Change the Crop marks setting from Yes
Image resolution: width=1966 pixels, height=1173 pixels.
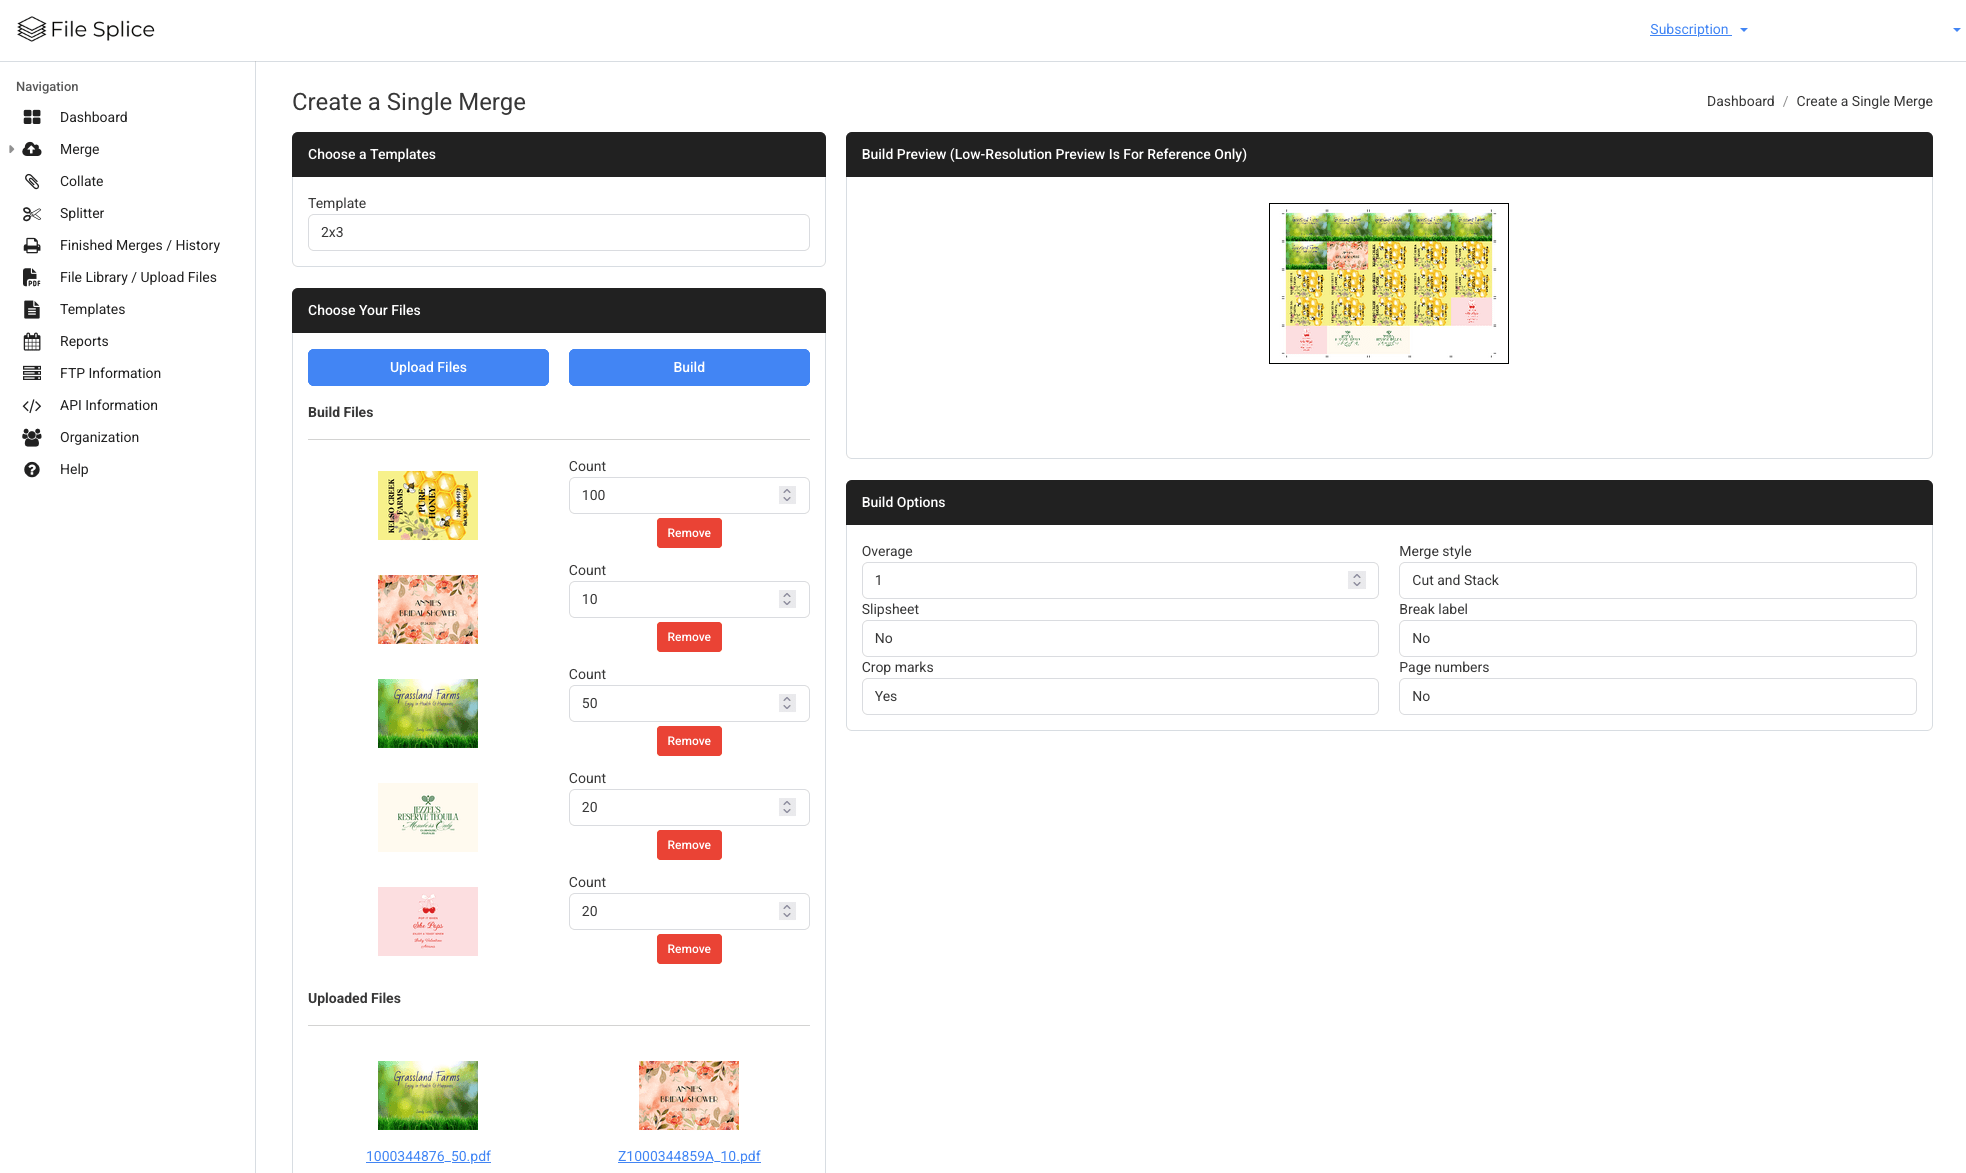1119,696
